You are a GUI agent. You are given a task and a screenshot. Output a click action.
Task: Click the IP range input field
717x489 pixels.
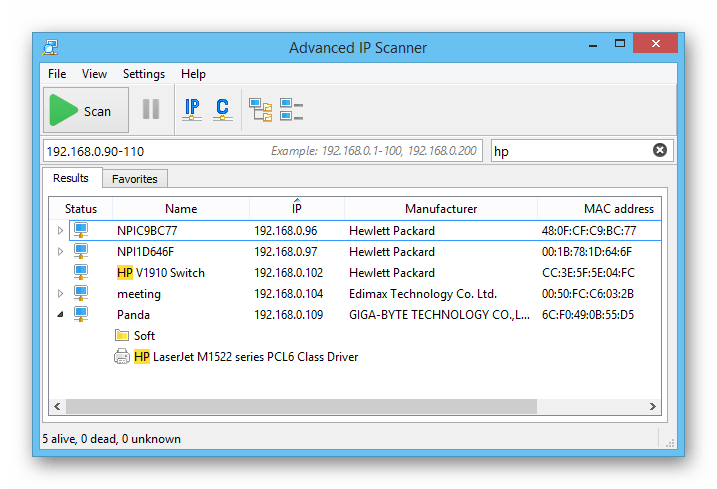pyautogui.click(x=263, y=151)
